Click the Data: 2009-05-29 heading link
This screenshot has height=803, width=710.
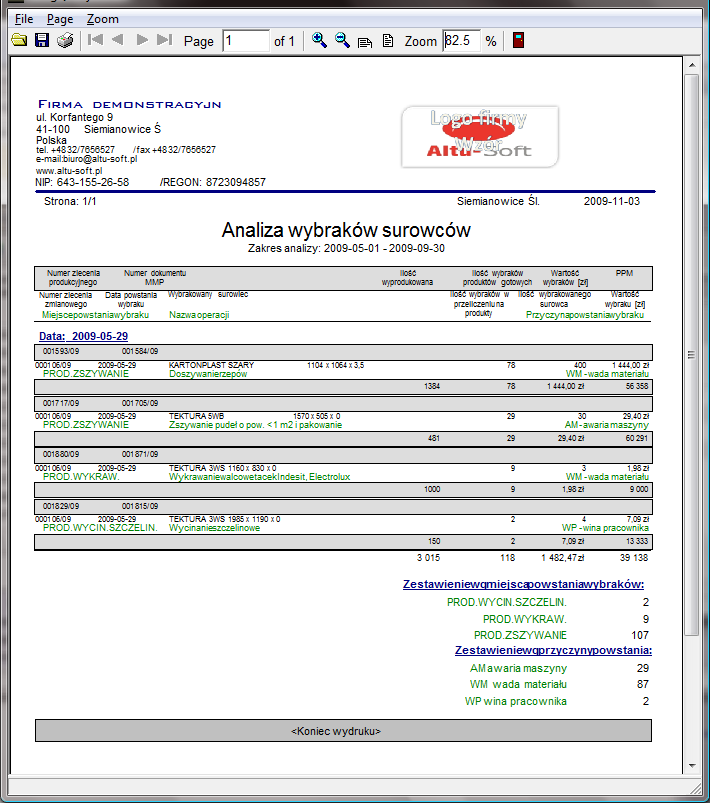click(x=83, y=336)
